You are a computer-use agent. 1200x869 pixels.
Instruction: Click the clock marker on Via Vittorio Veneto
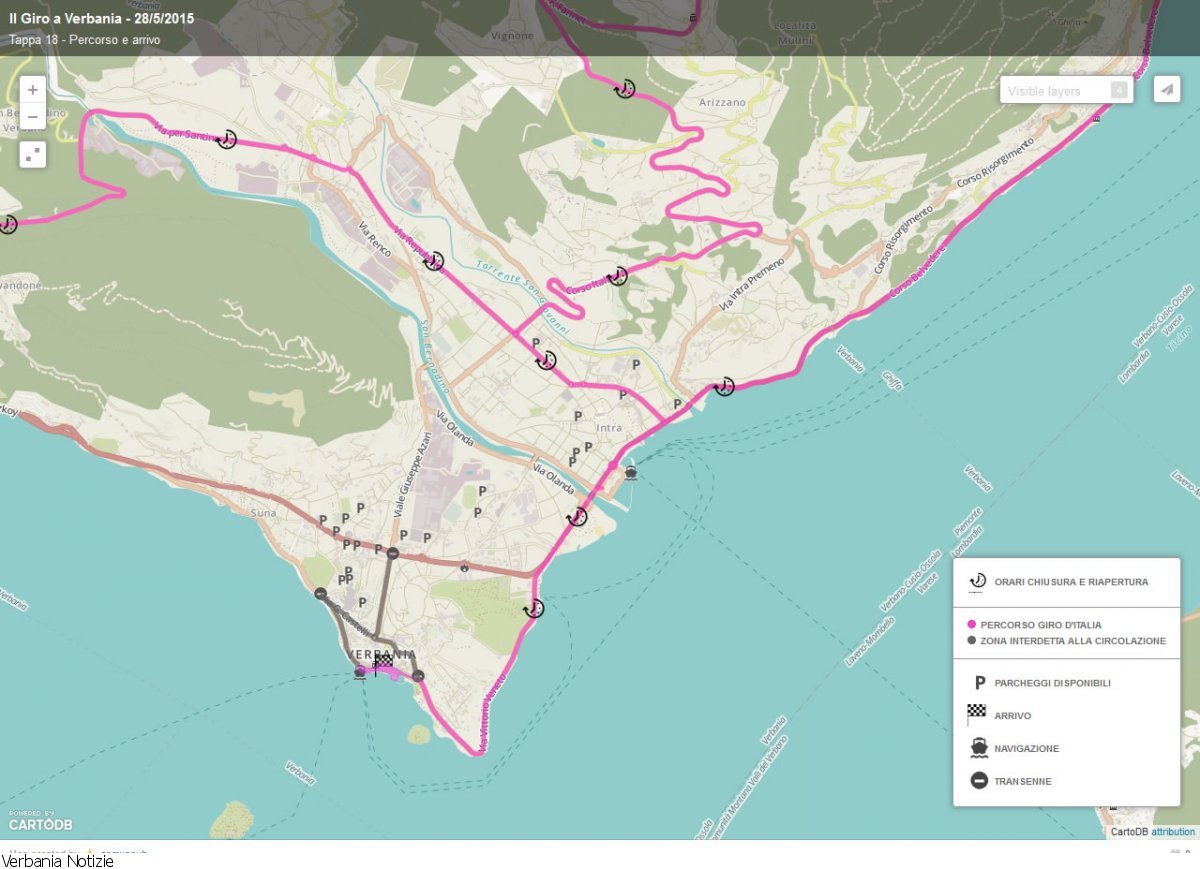pyautogui.click(x=534, y=608)
